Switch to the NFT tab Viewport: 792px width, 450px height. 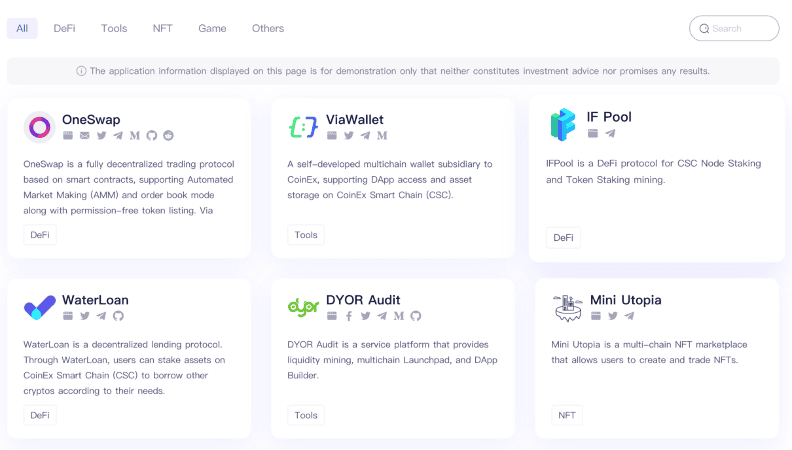tap(163, 28)
